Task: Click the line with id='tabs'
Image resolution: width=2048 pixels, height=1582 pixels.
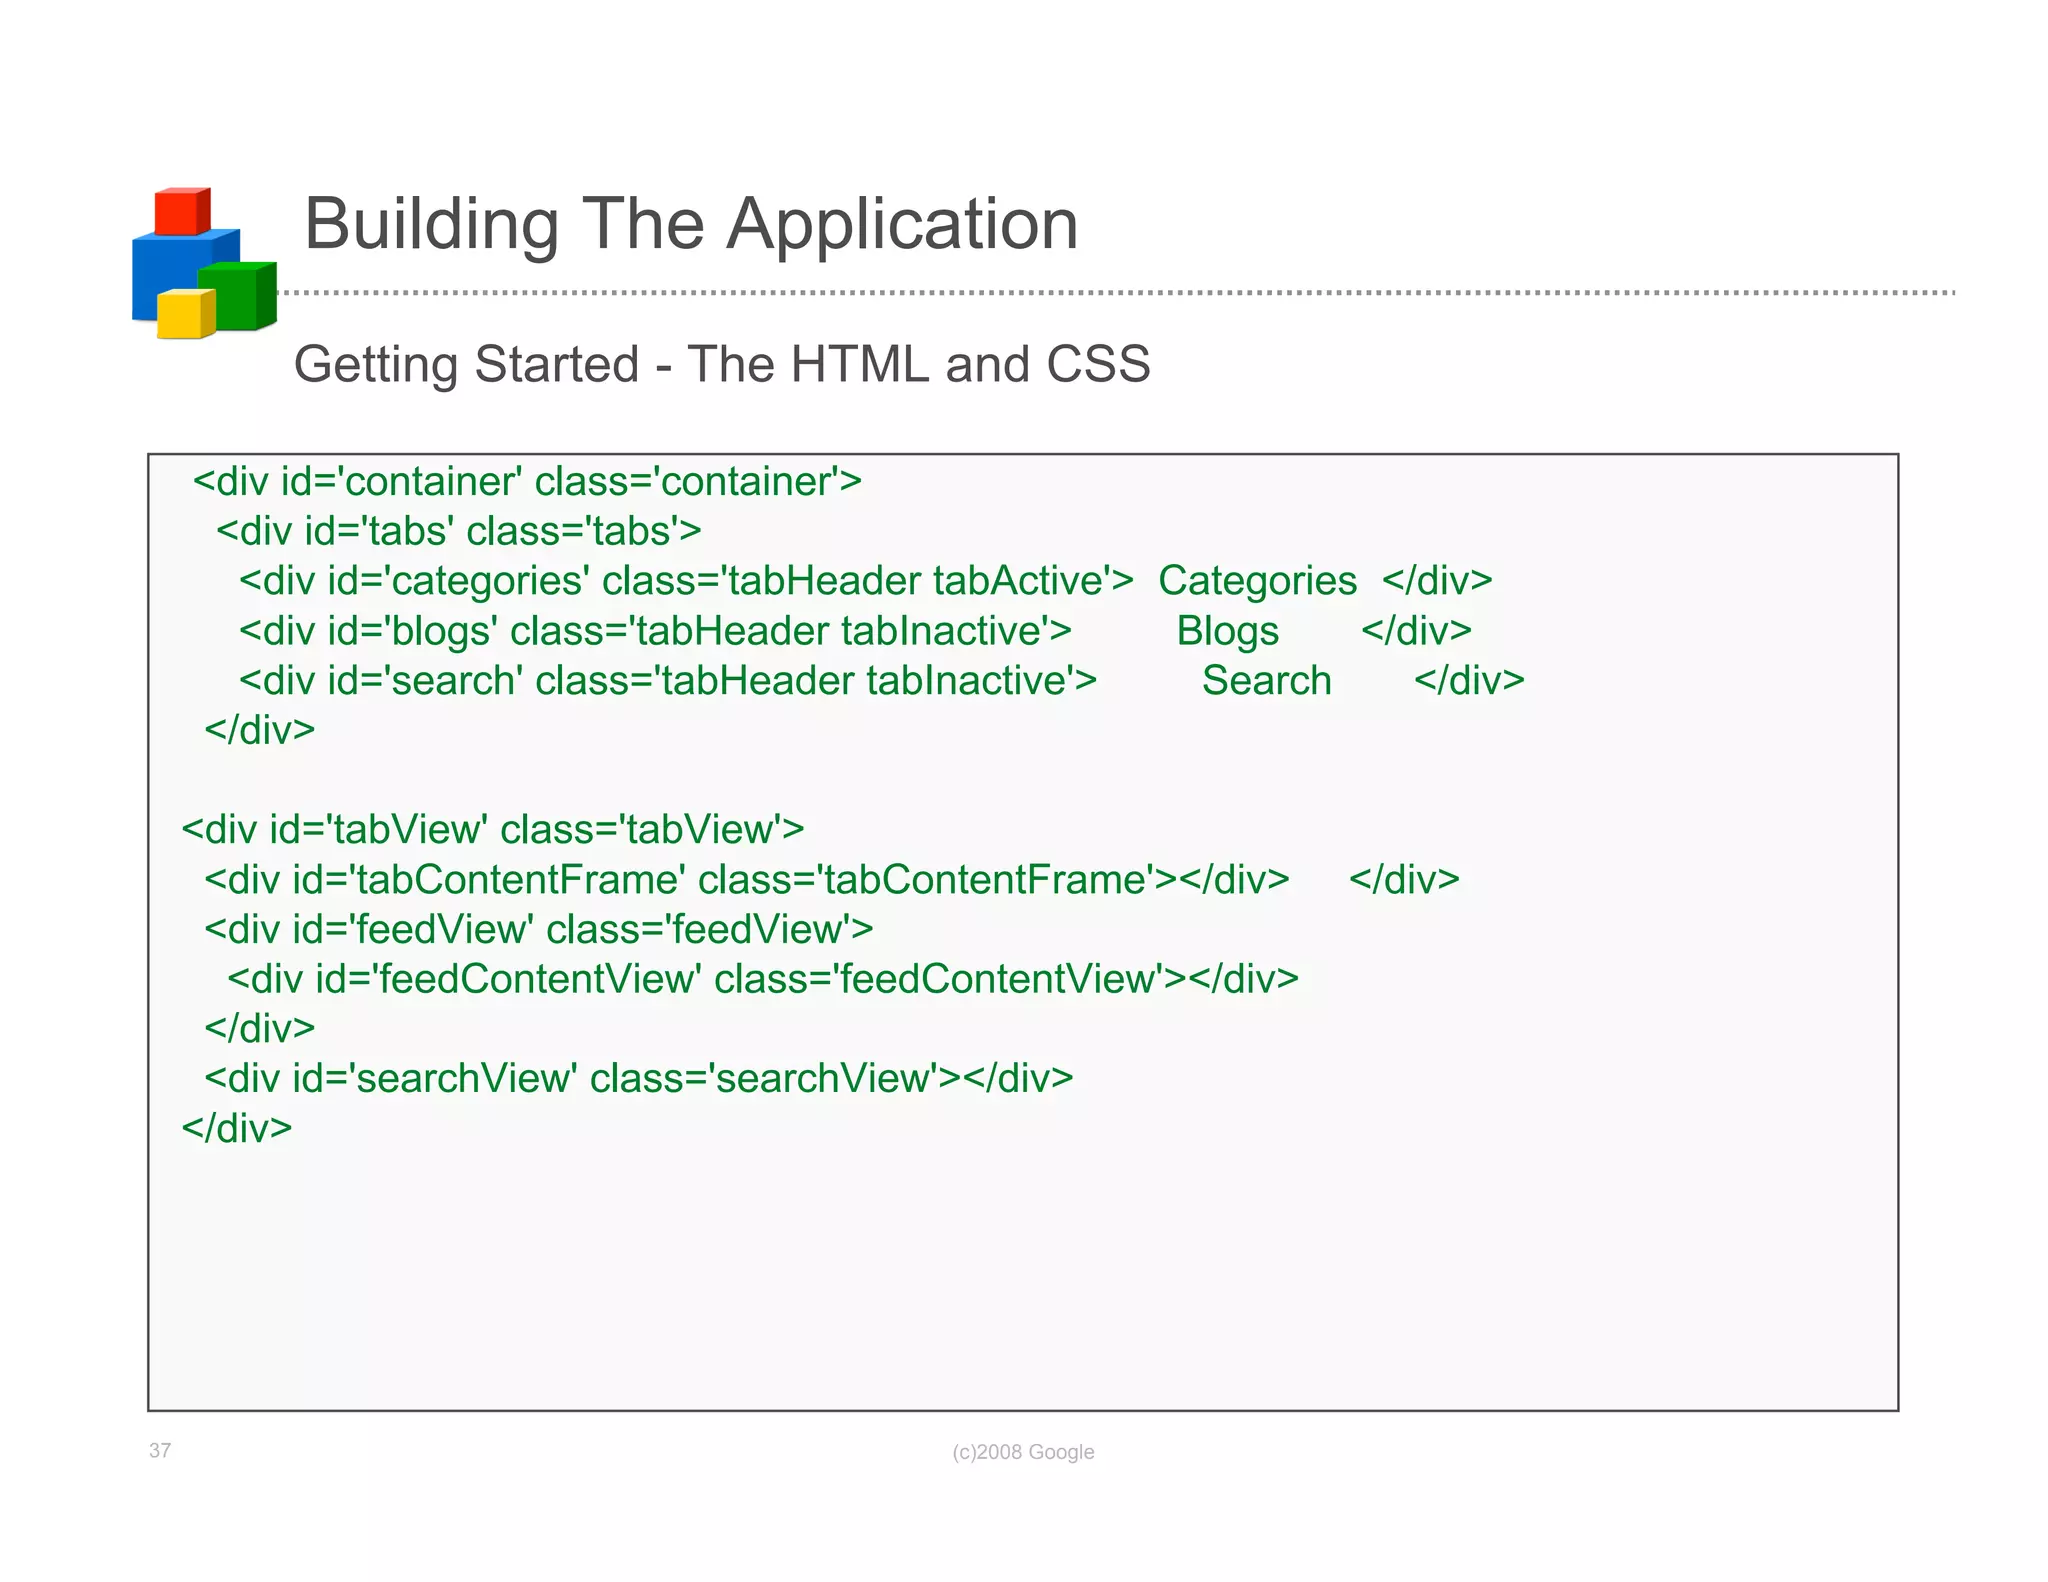Action: 459,531
